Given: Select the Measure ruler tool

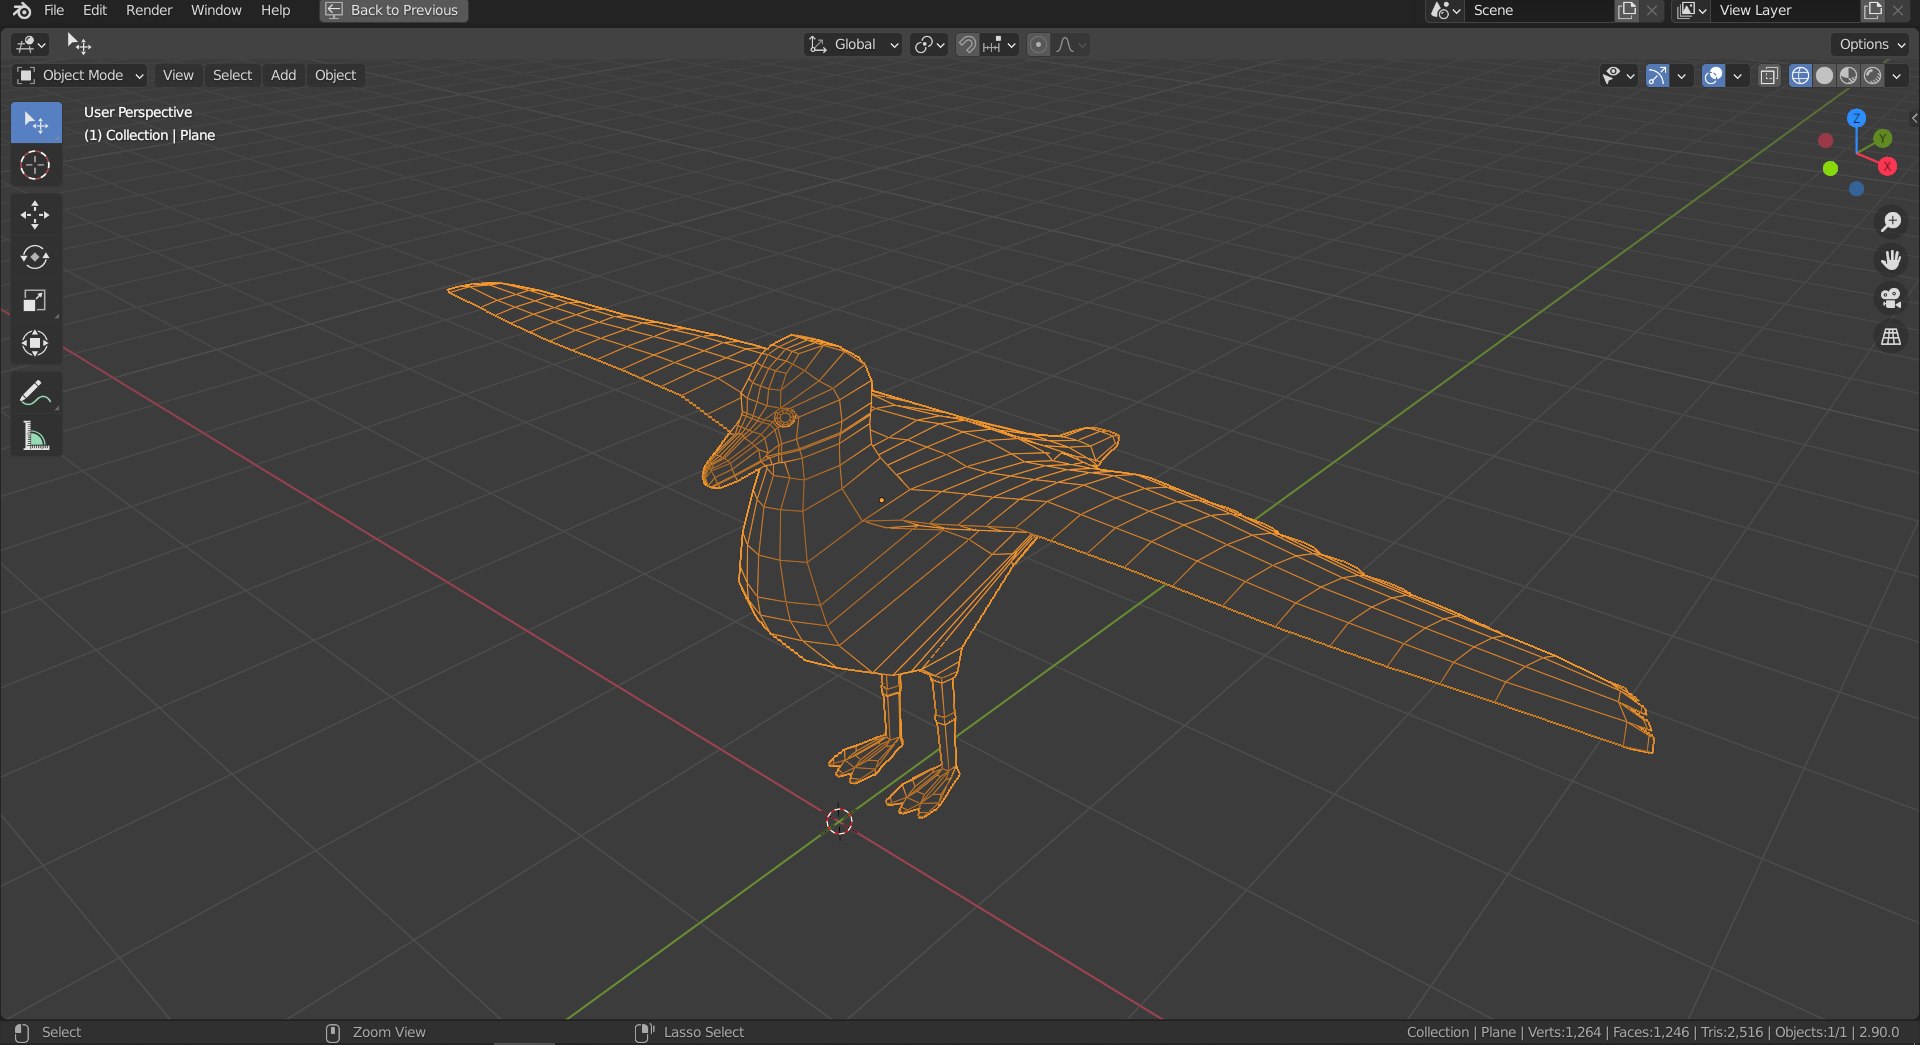Looking at the screenshot, I should (x=36, y=437).
